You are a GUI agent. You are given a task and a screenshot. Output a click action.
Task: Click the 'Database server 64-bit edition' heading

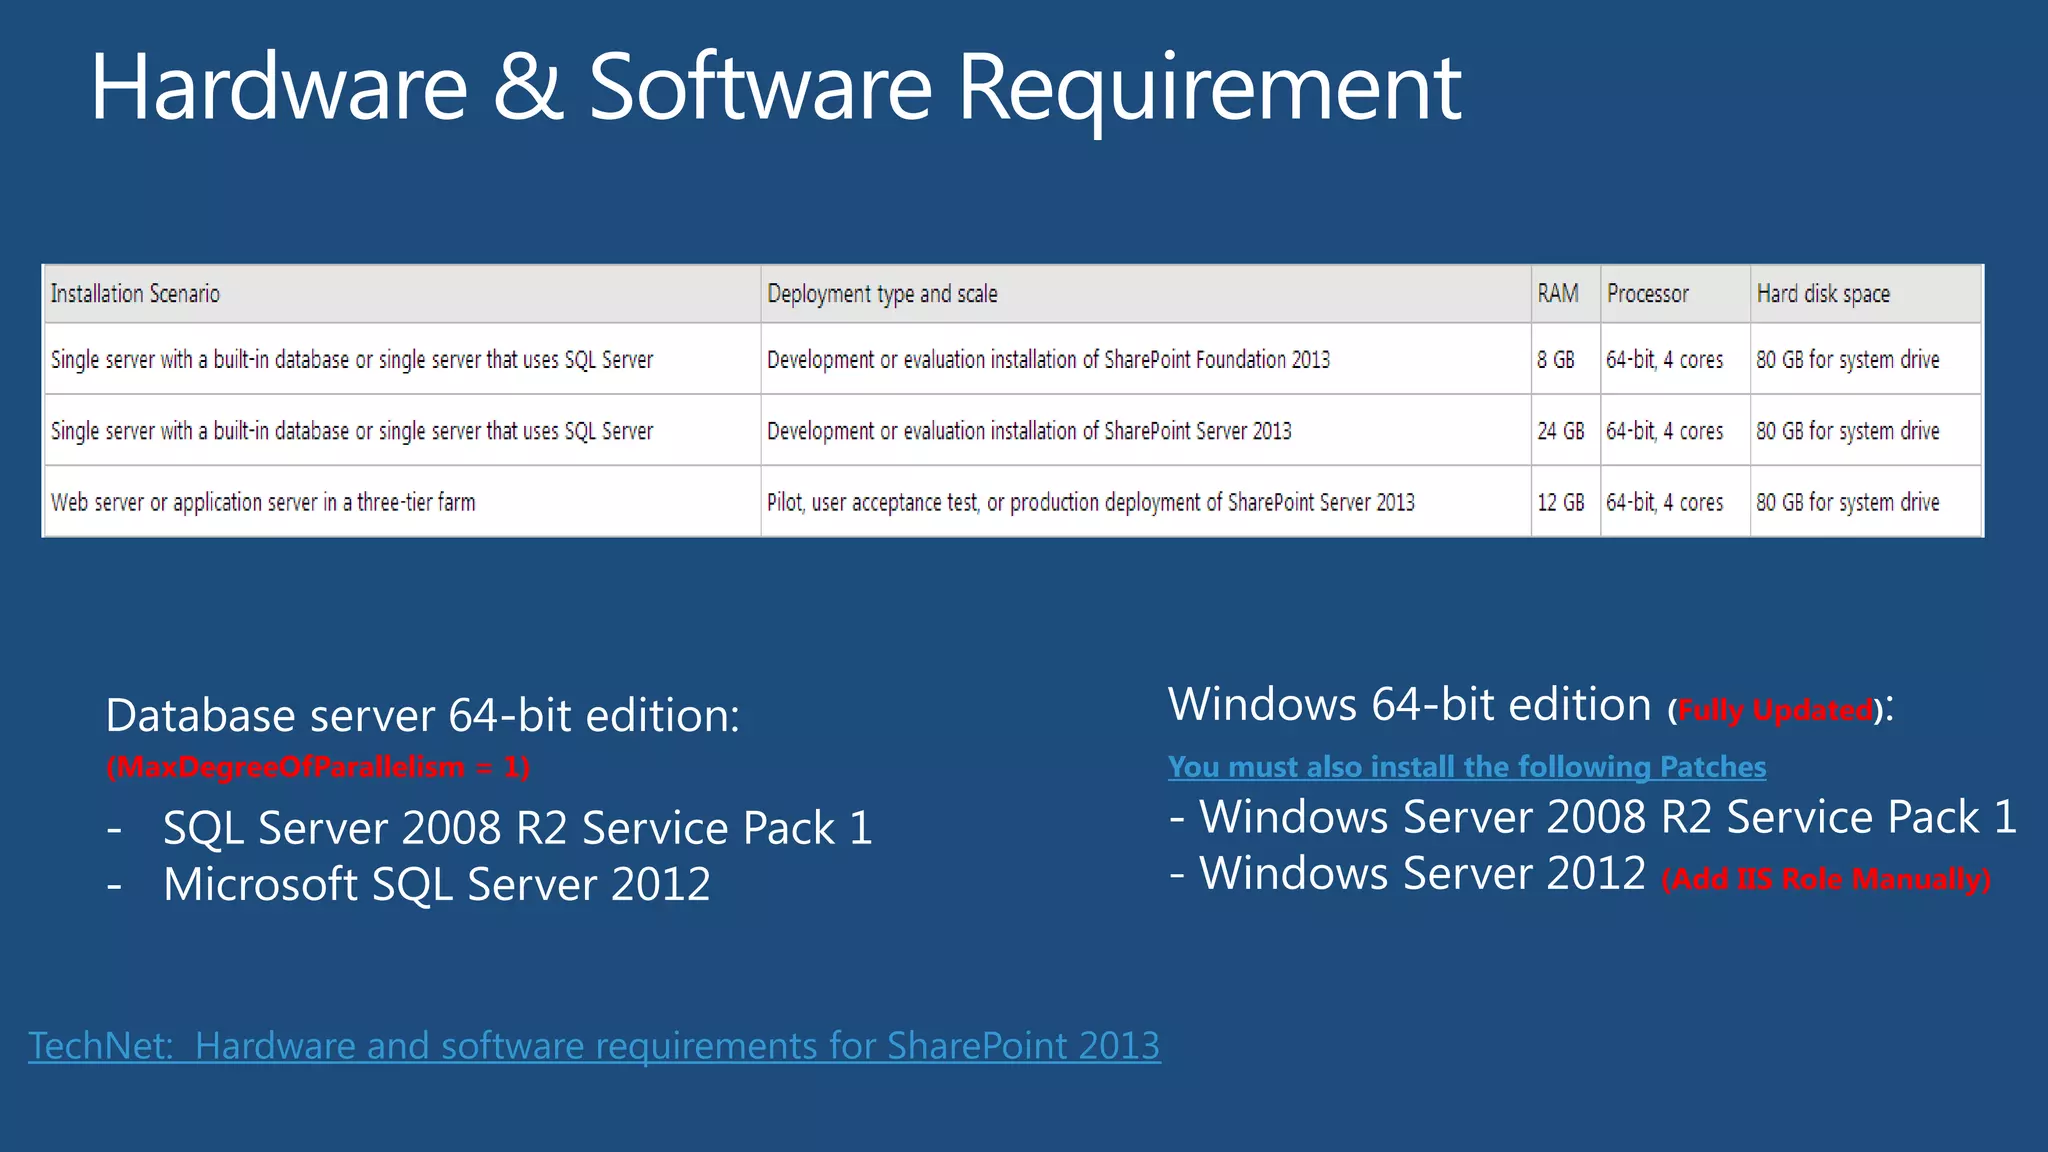[422, 716]
